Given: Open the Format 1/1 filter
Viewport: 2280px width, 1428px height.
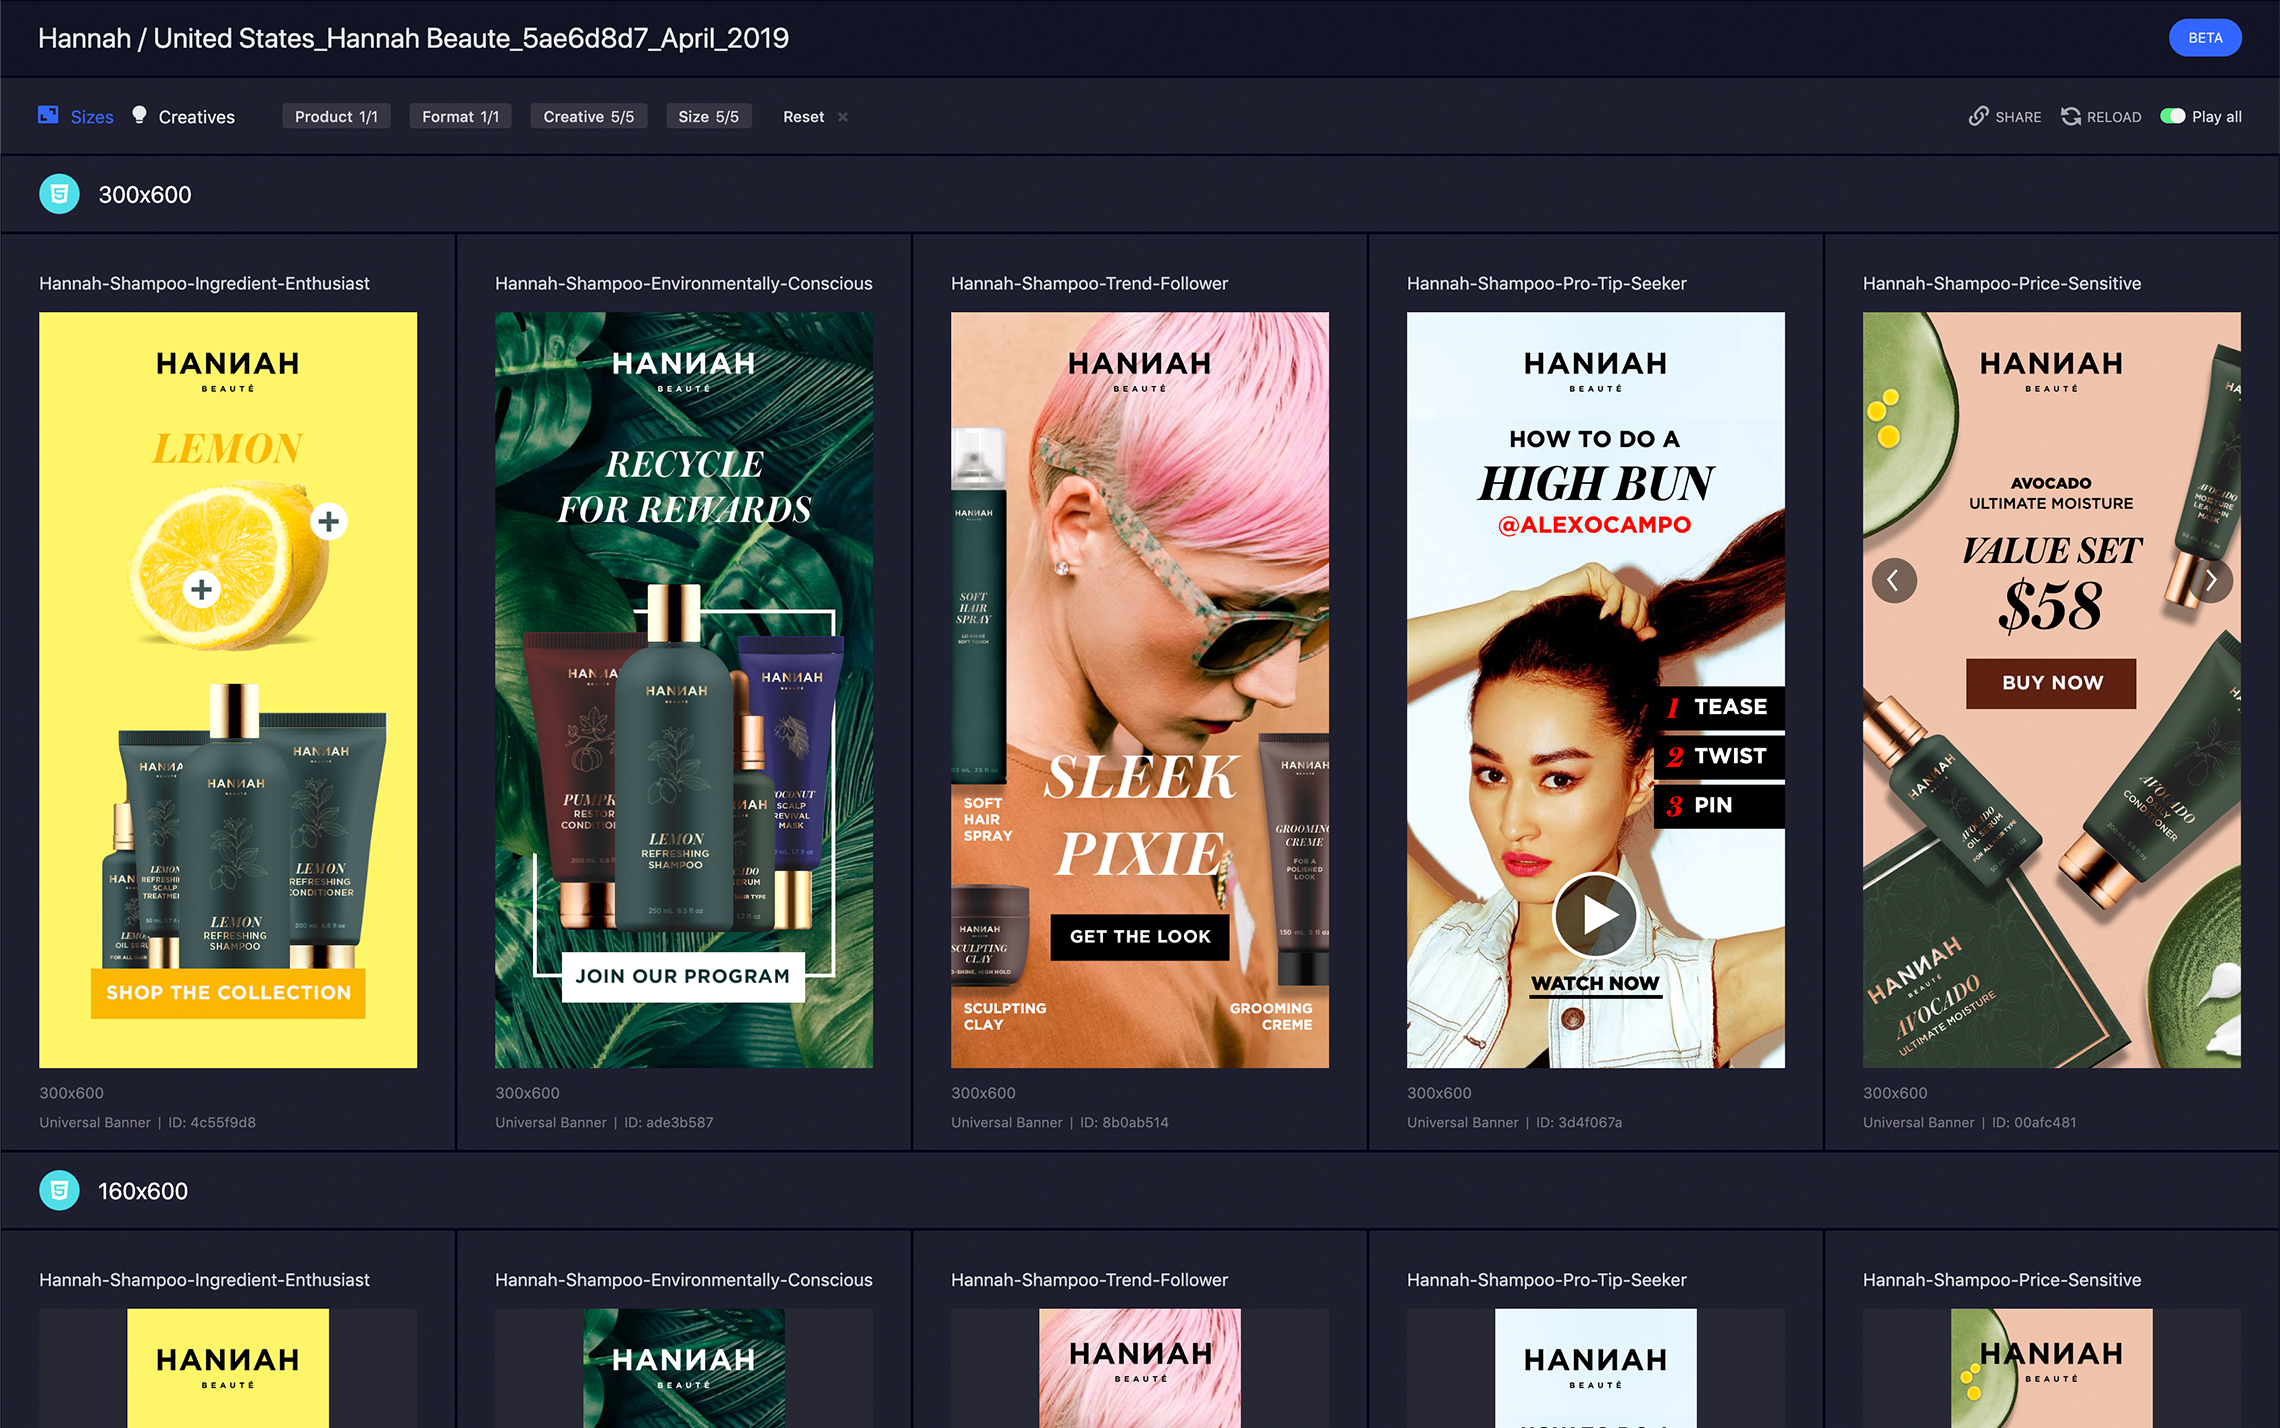Looking at the screenshot, I should coord(460,116).
